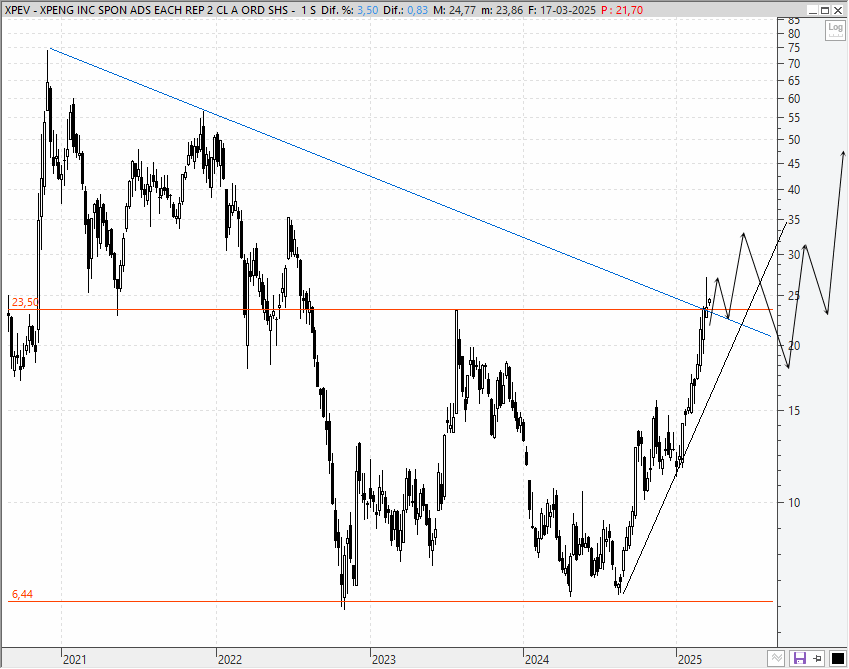Click the 15 price axis label
The width and height of the screenshot is (849, 669).
(x=794, y=411)
